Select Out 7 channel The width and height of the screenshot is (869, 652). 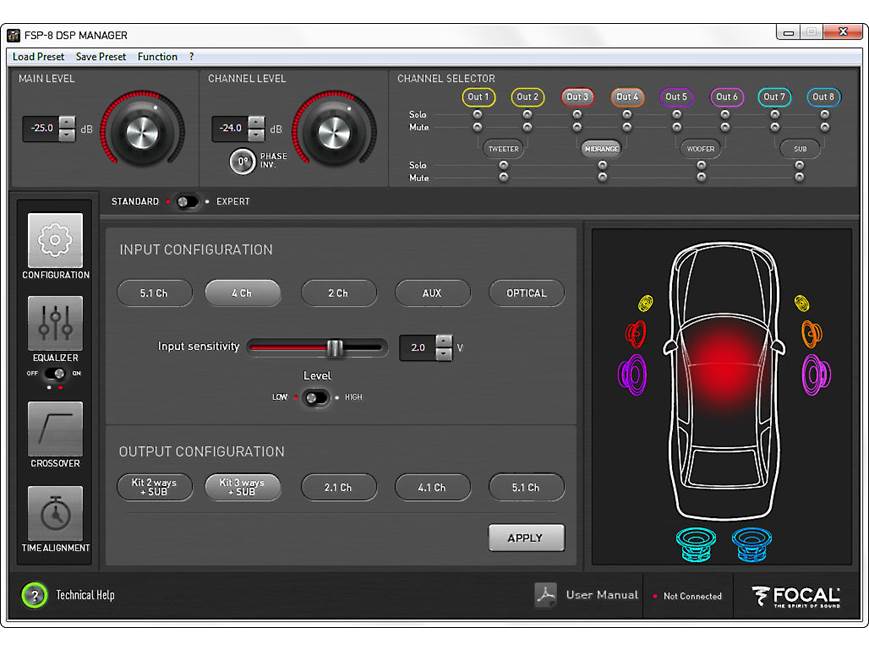774,97
